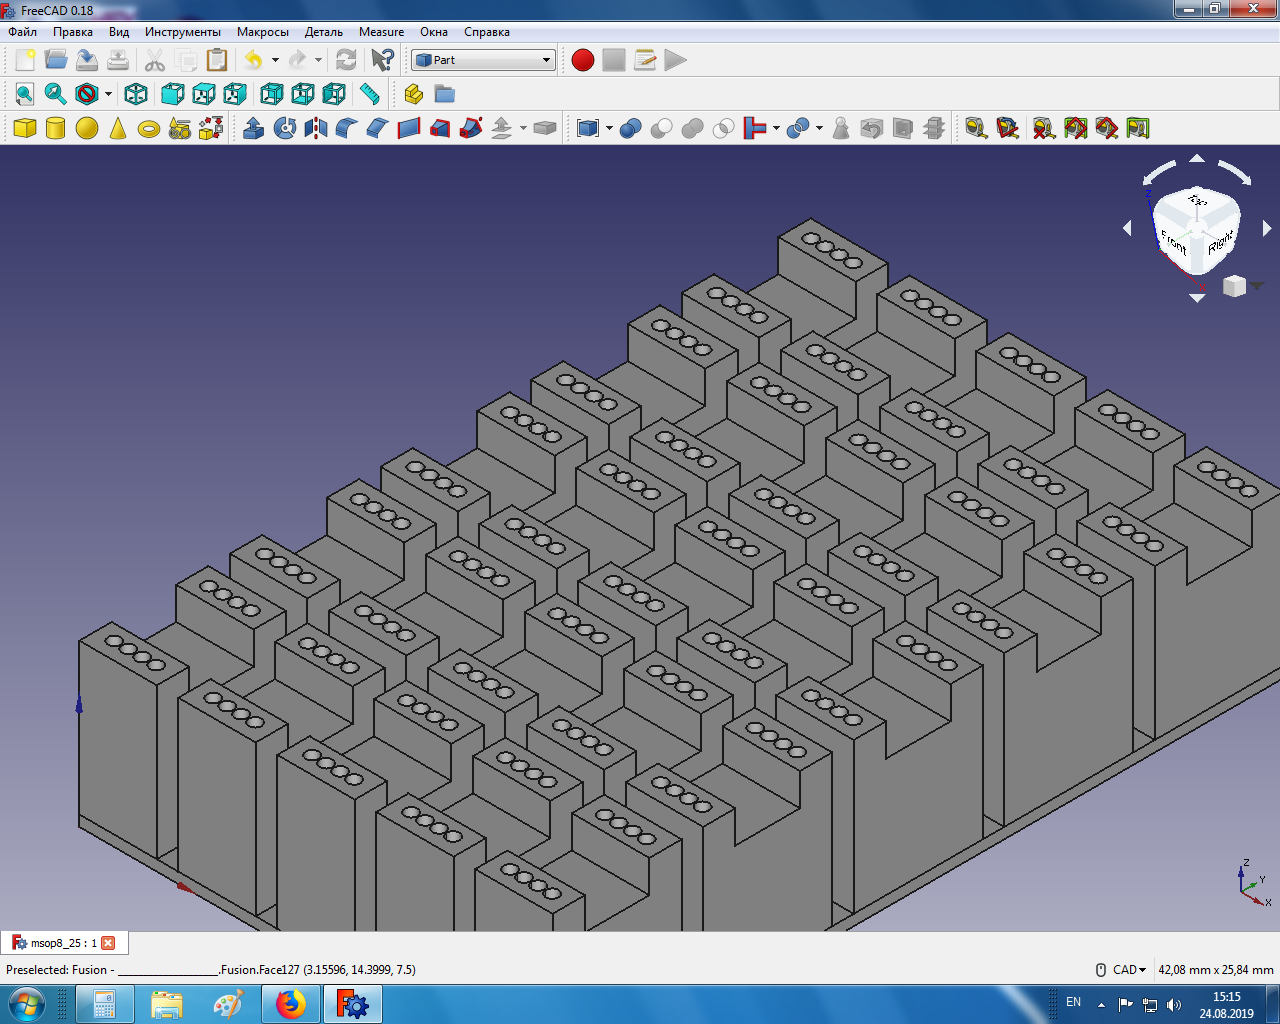Screen dimensions: 1280x1024
Task: Create a Sphere primitive
Action: [x=87, y=128]
